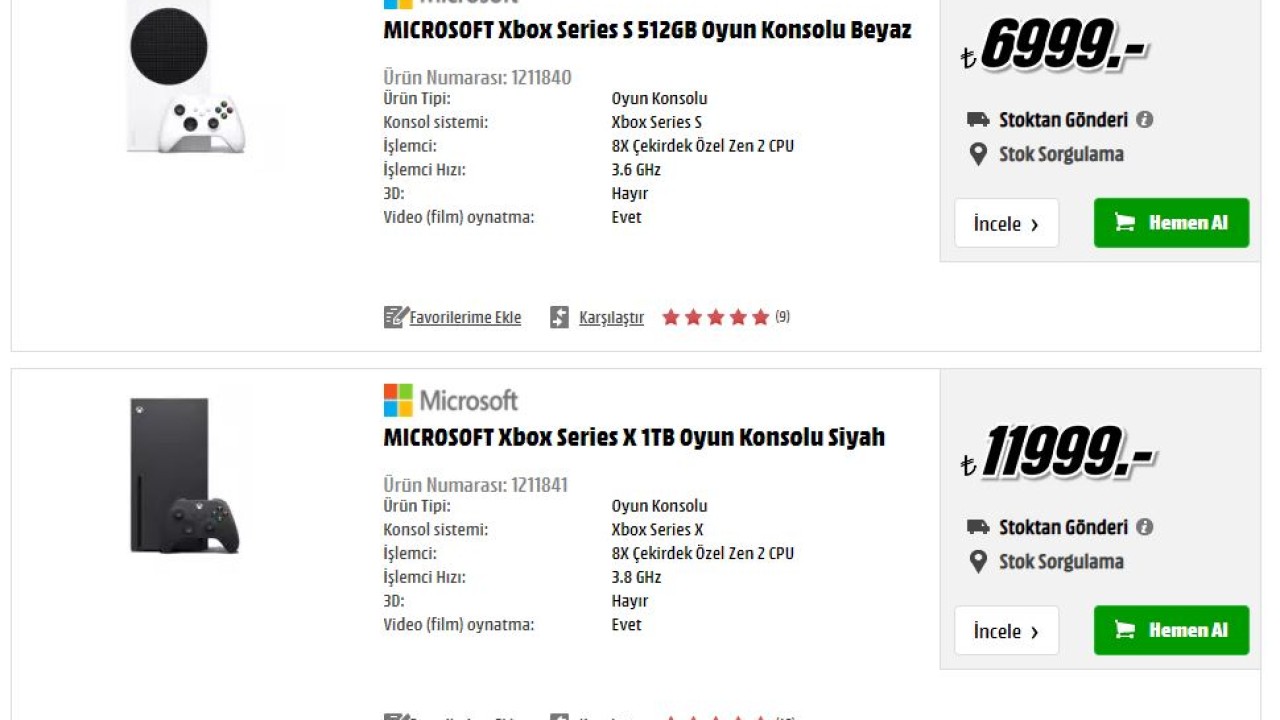Click the Microsoft logo above Xbox Series X
The image size is (1280, 720).
tap(451, 400)
